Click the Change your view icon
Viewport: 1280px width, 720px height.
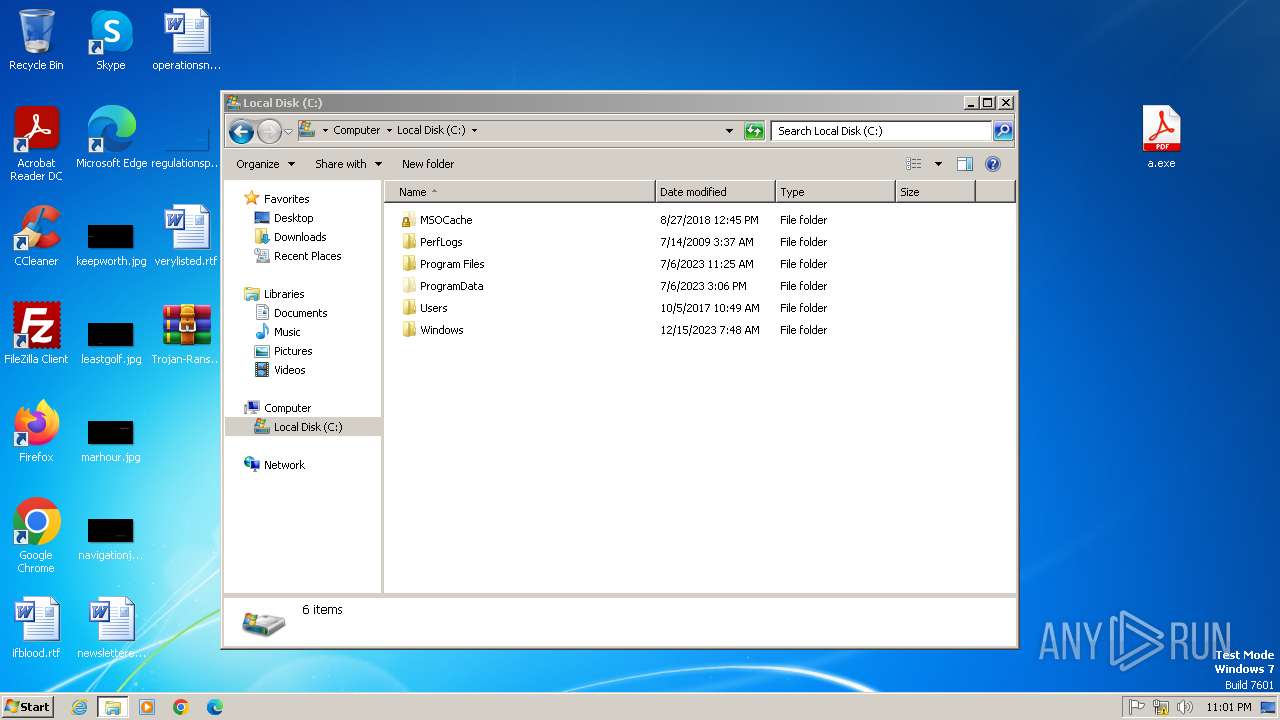[x=914, y=164]
